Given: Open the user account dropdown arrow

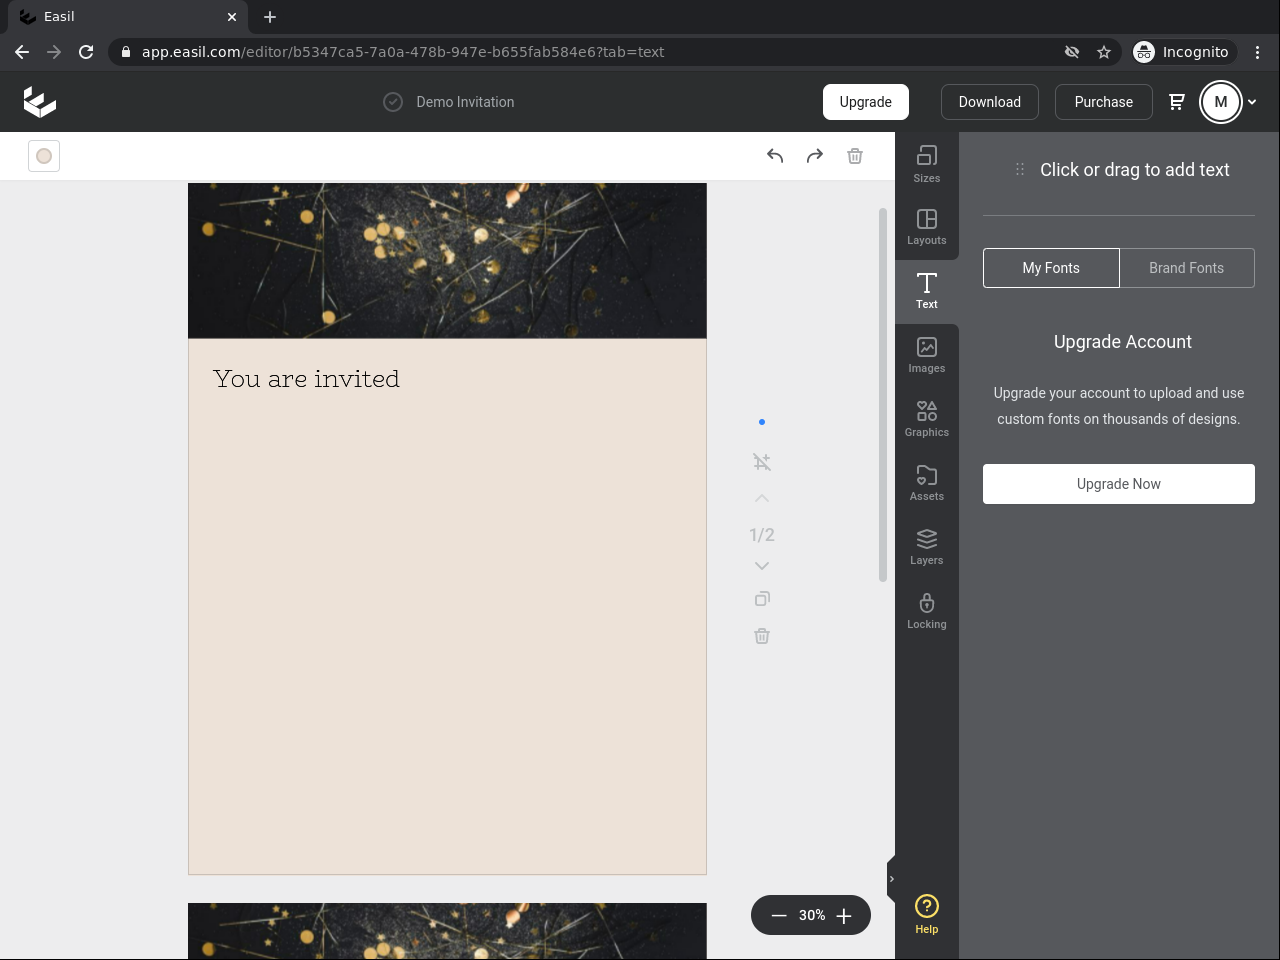Looking at the screenshot, I should (1252, 102).
